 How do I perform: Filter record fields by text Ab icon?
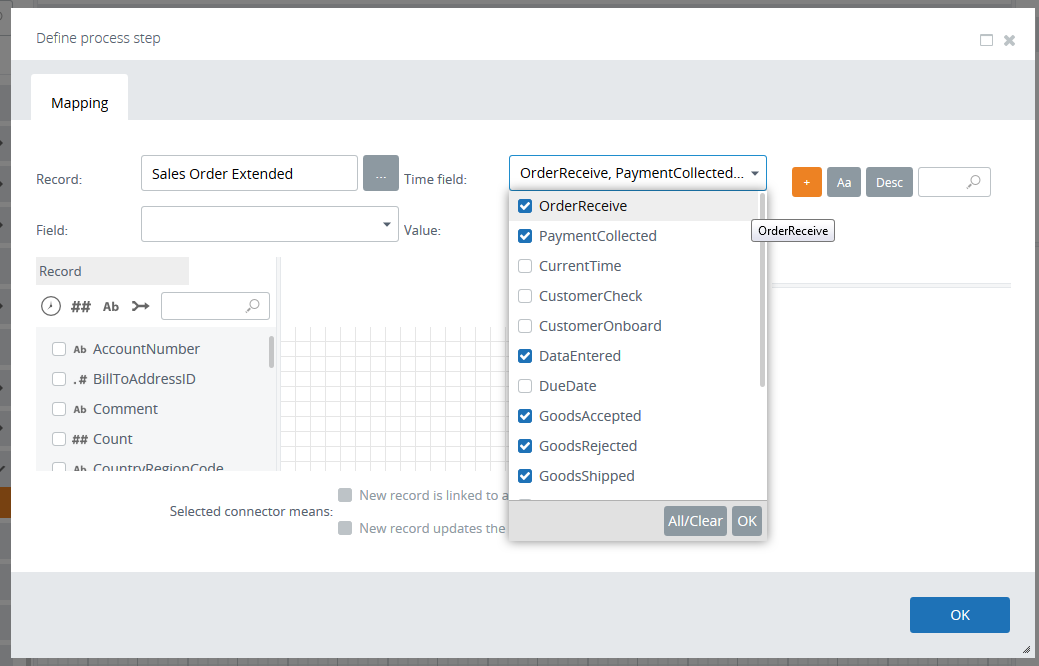pos(111,306)
